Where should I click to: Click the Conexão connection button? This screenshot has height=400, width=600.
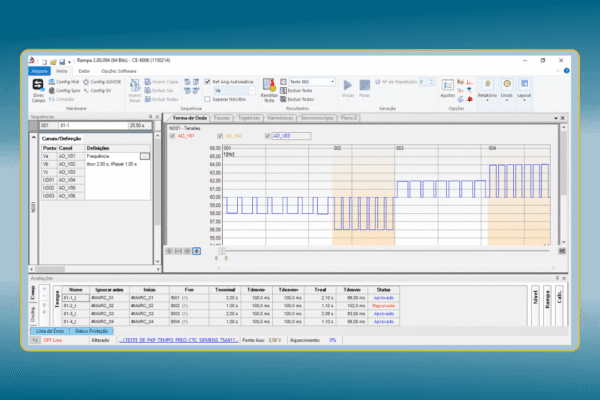coord(61,99)
